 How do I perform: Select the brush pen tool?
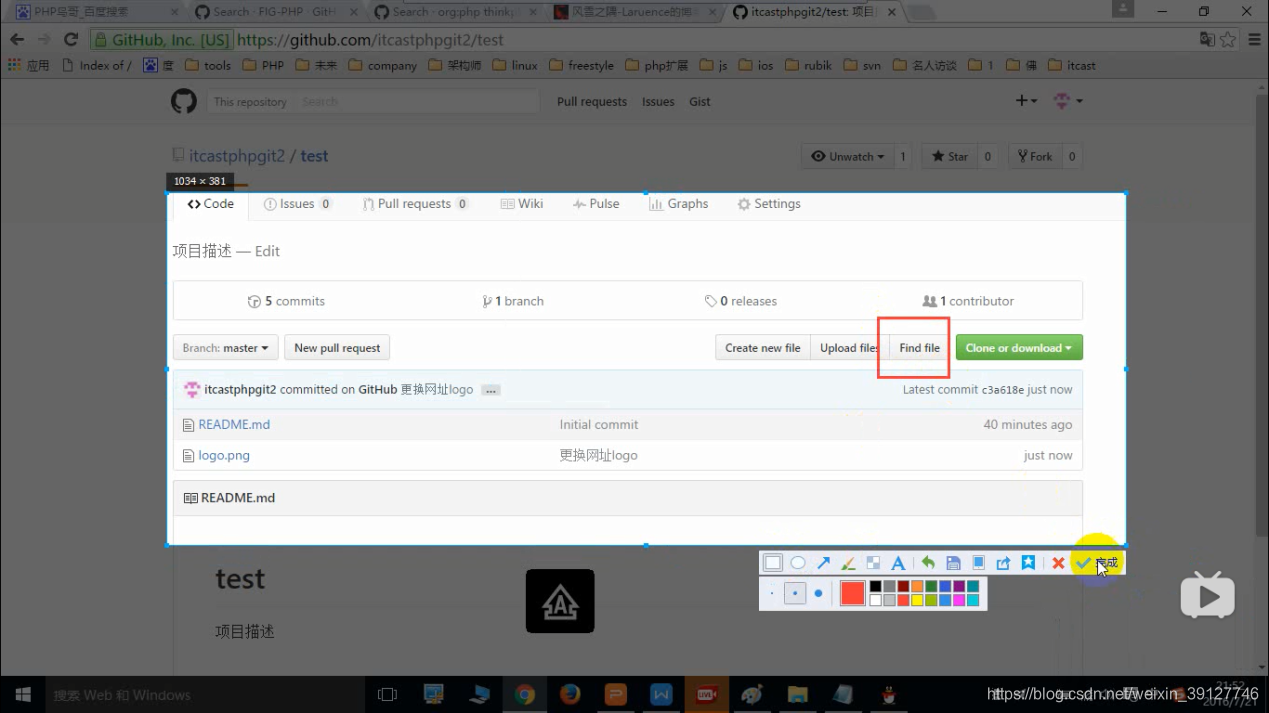coord(848,563)
